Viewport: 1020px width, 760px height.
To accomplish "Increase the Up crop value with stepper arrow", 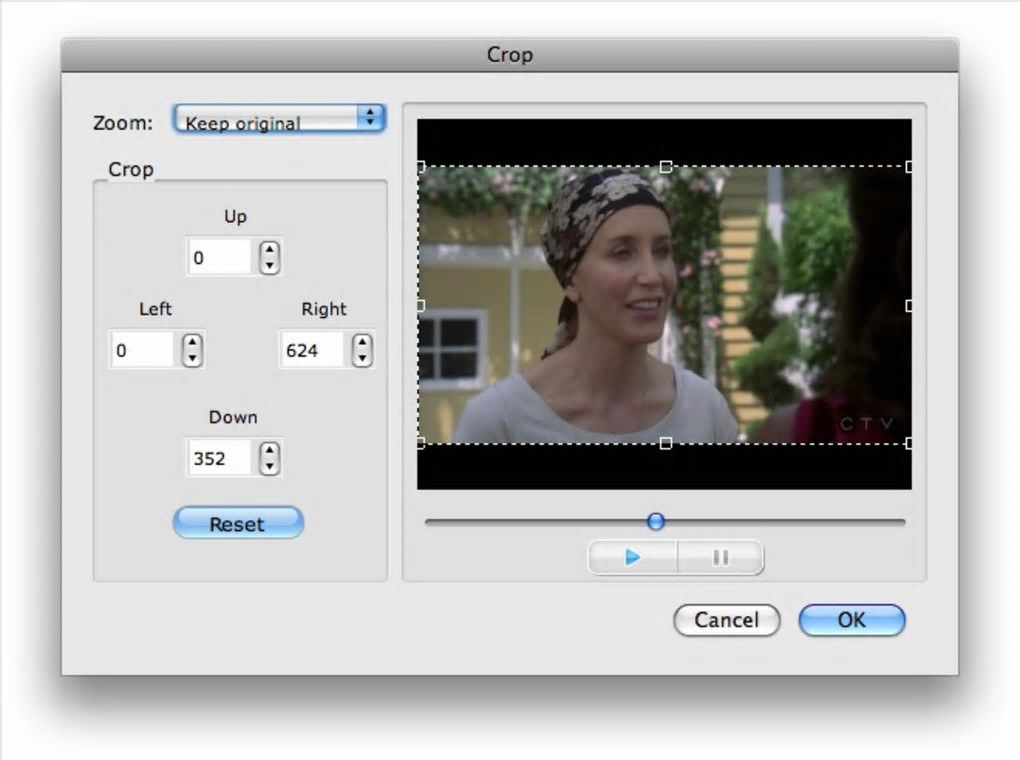I will (269, 249).
